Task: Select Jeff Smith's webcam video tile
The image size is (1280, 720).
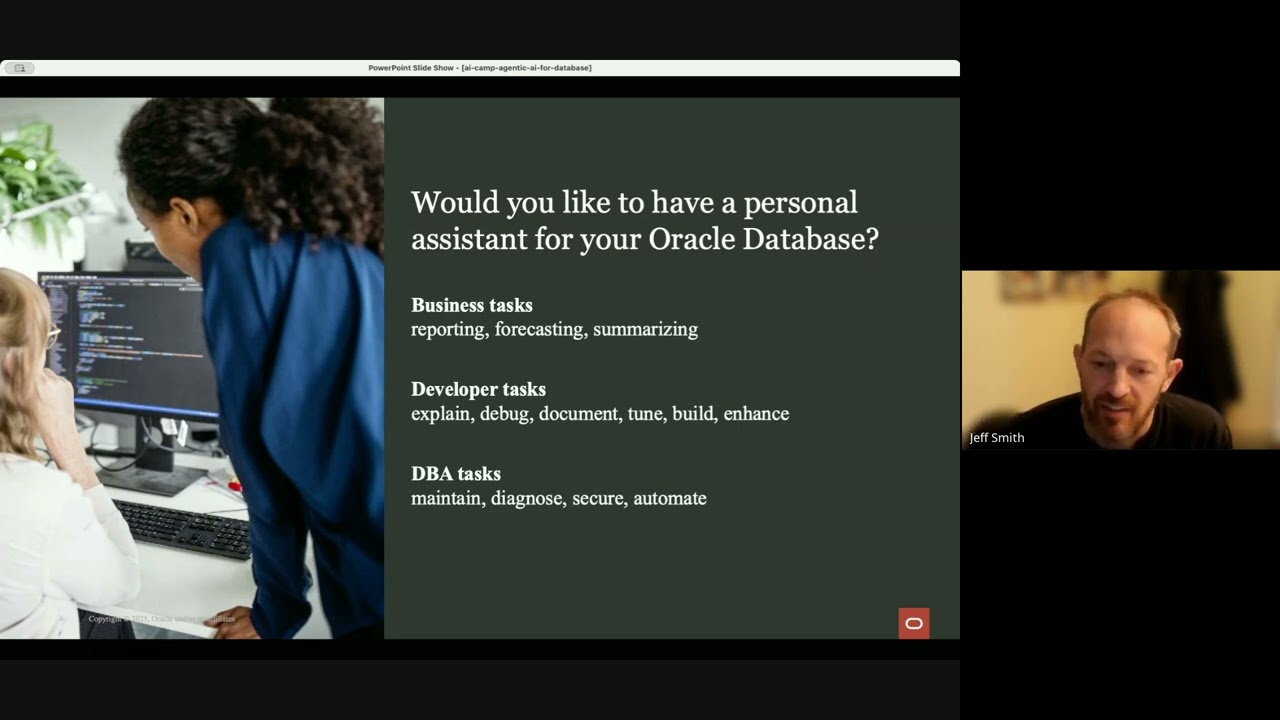Action: click(1120, 360)
